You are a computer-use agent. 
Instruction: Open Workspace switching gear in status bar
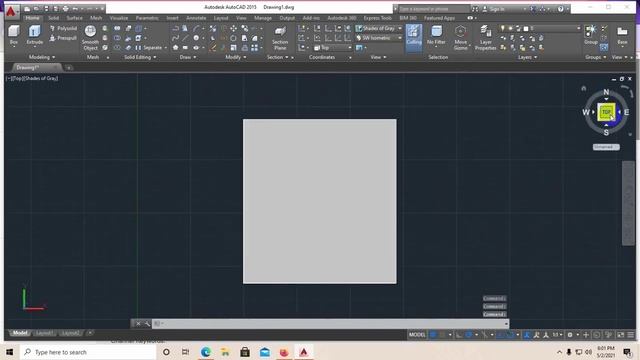pos(570,335)
